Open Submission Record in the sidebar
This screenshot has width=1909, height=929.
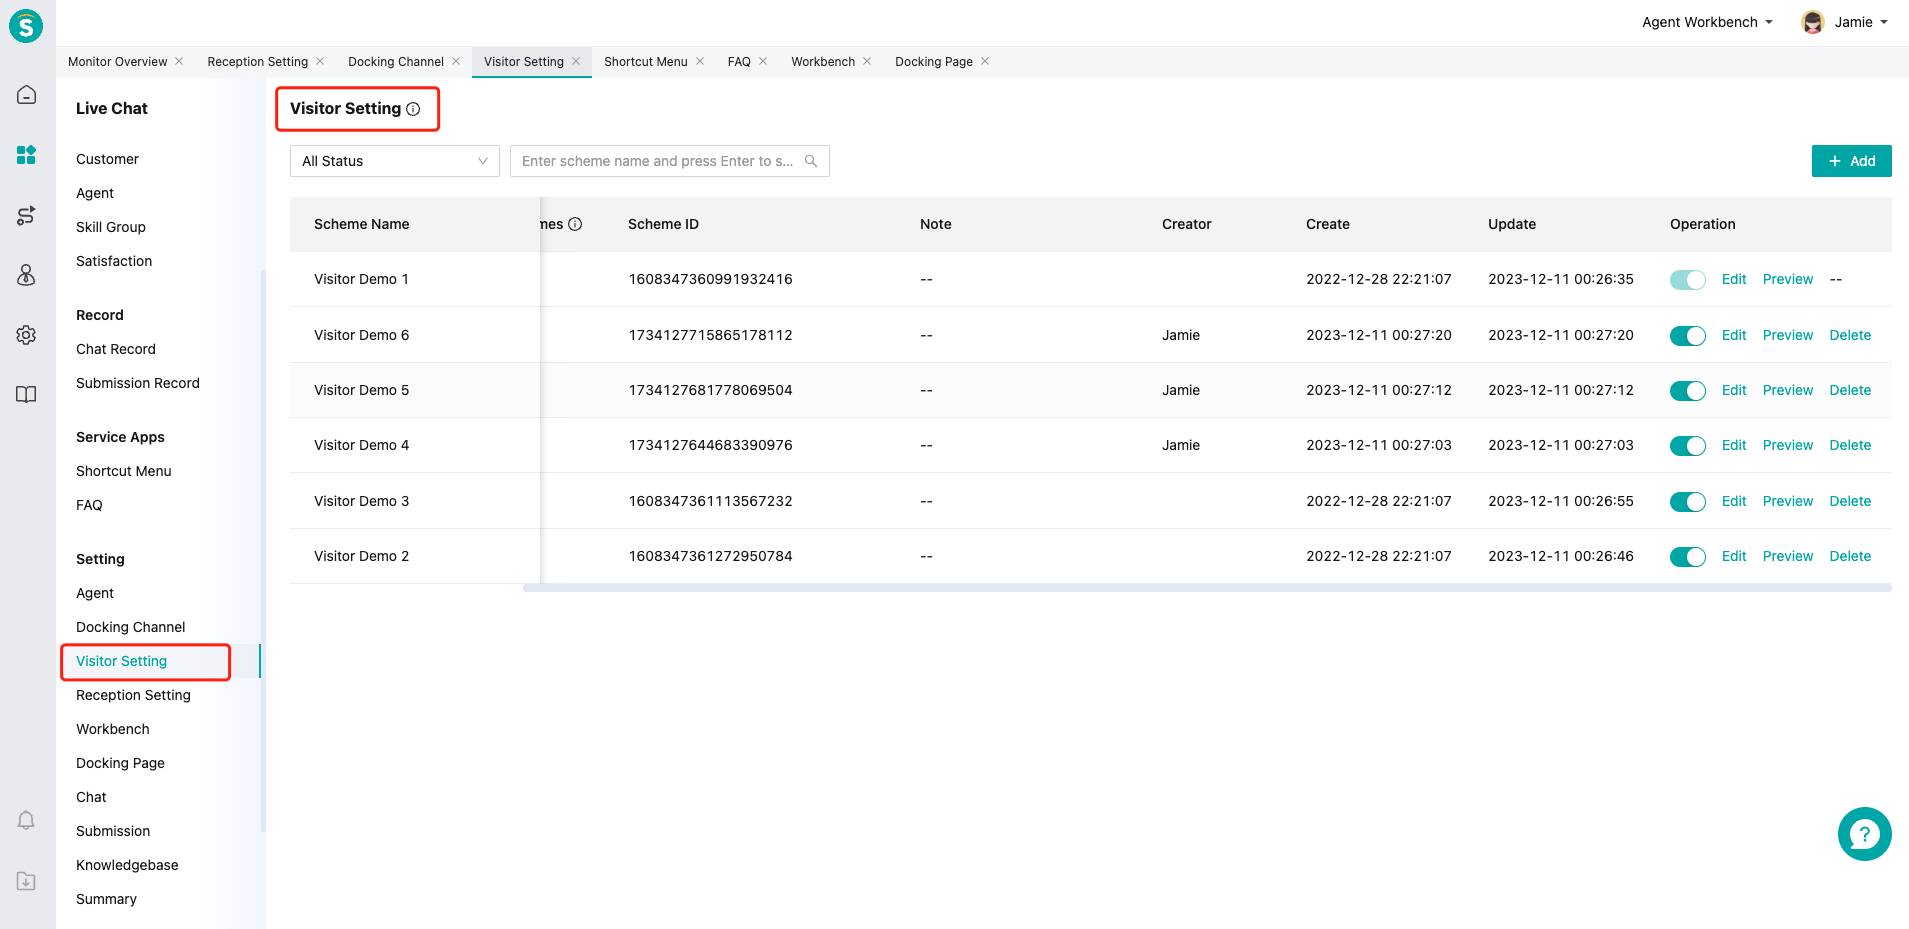[138, 383]
